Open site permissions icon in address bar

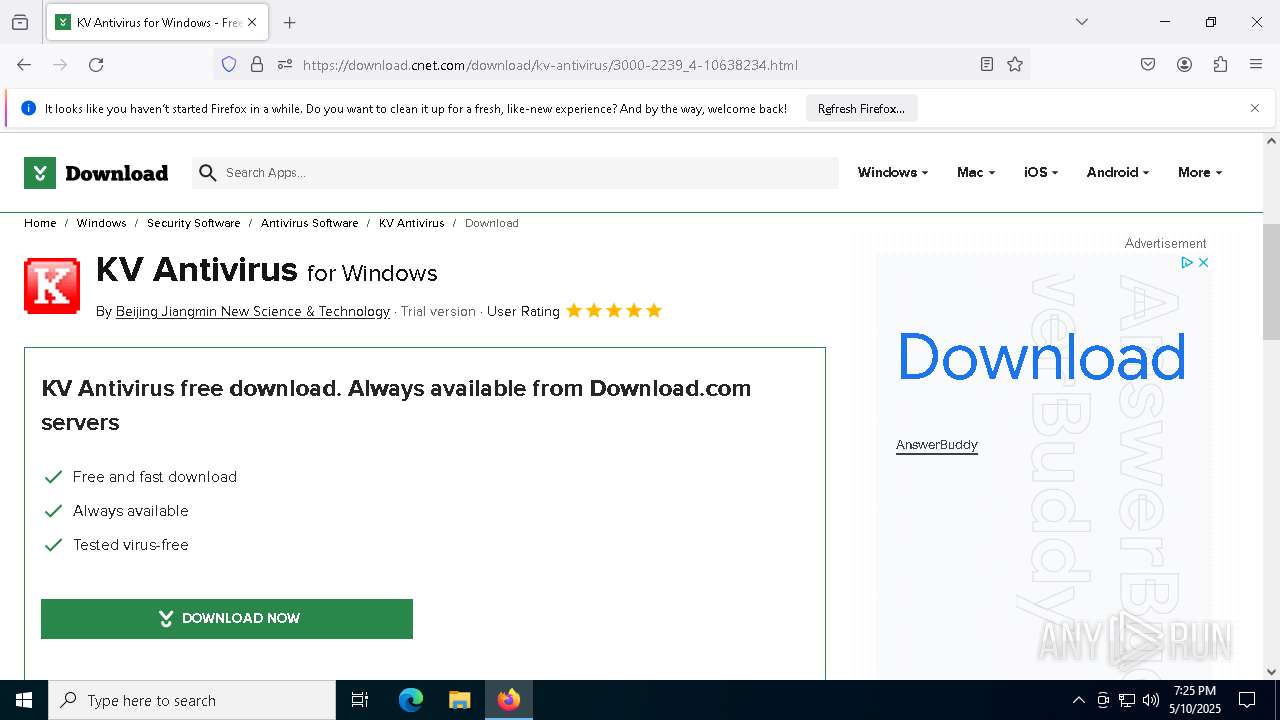[x=285, y=64]
